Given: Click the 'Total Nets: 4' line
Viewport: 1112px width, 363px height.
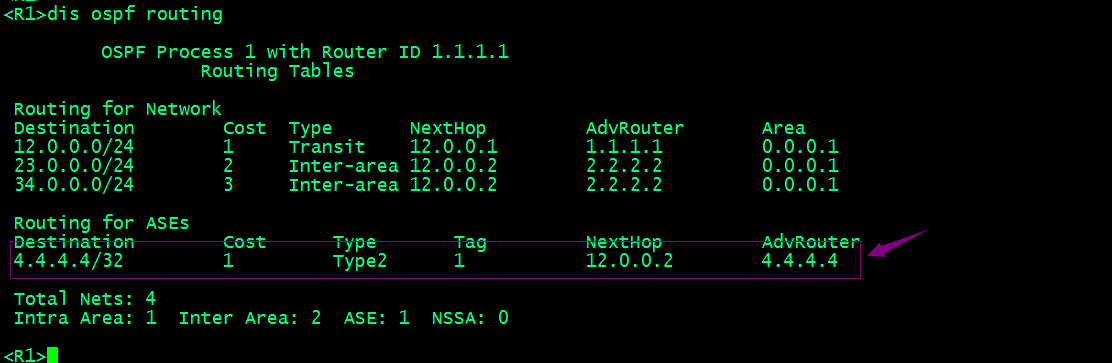Looking at the screenshot, I should coord(84,298).
